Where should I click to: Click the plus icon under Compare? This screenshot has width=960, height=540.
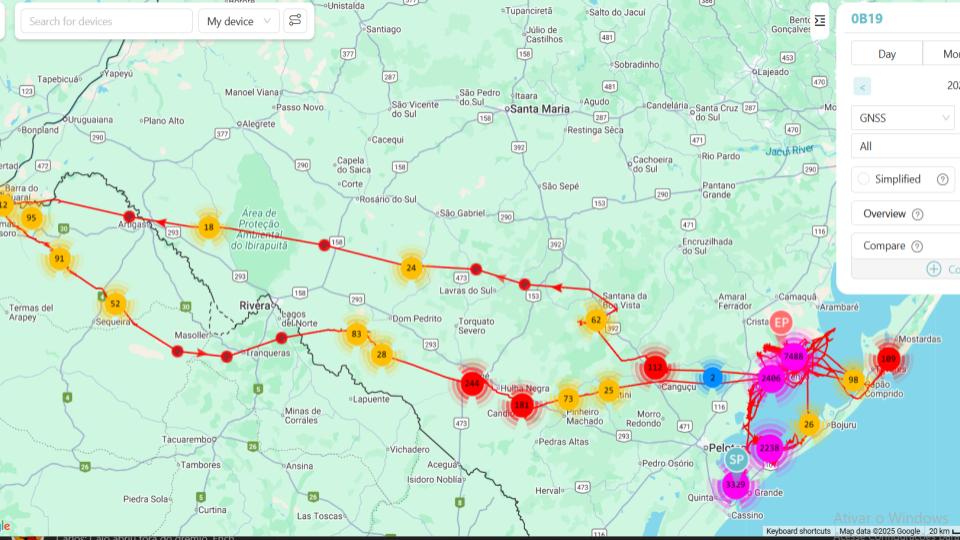coord(933,269)
